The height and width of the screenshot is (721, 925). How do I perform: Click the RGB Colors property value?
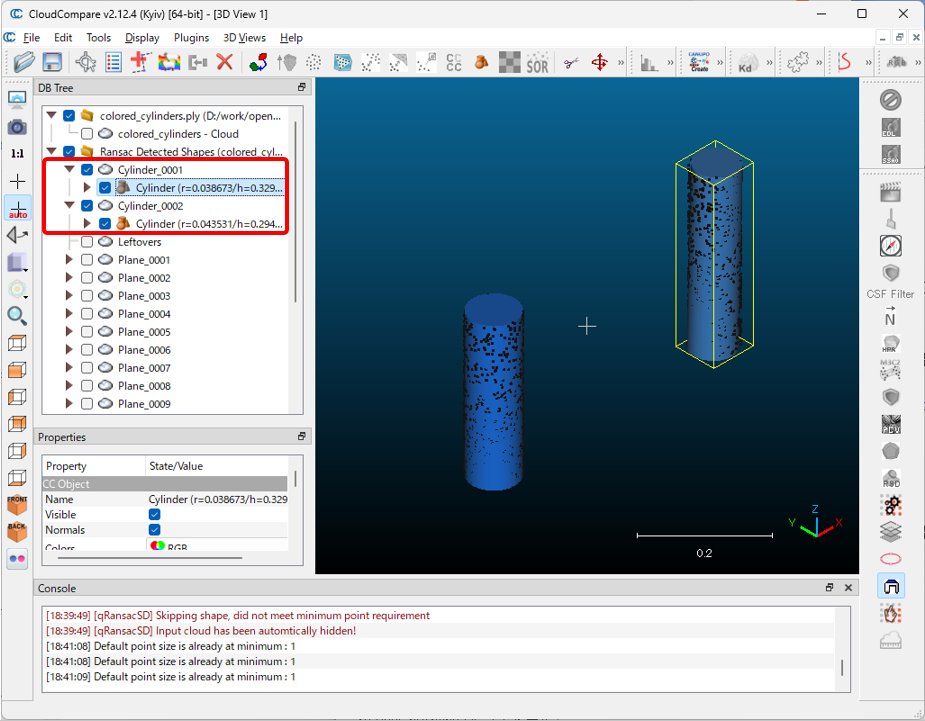pos(176,548)
